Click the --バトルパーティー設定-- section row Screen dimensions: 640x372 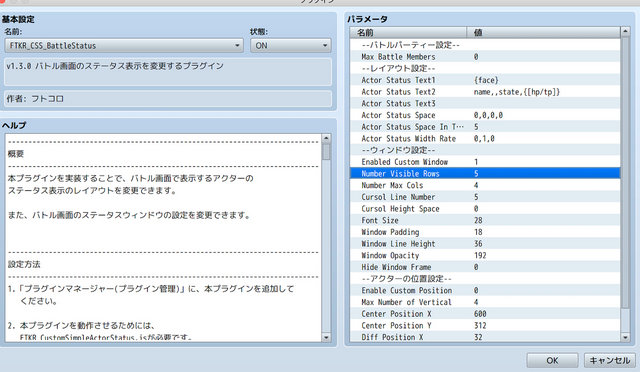click(485, 45)
